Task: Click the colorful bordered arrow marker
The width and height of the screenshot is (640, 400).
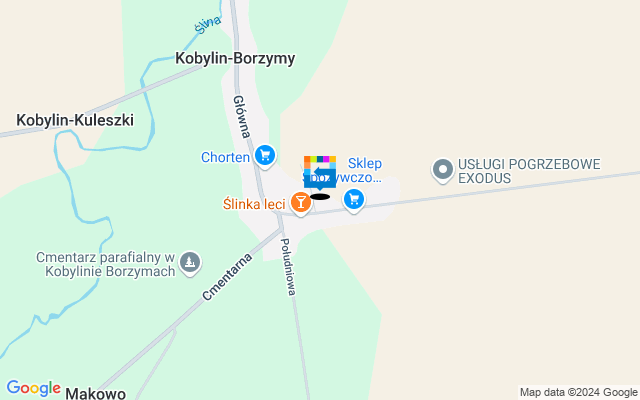Action: coord(320,173)
